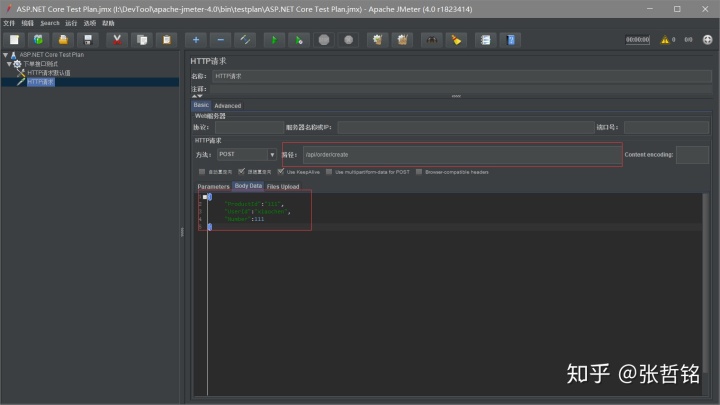Open the 编辑 menu
This screenshot has width=720, height=405.
(28, 23)
